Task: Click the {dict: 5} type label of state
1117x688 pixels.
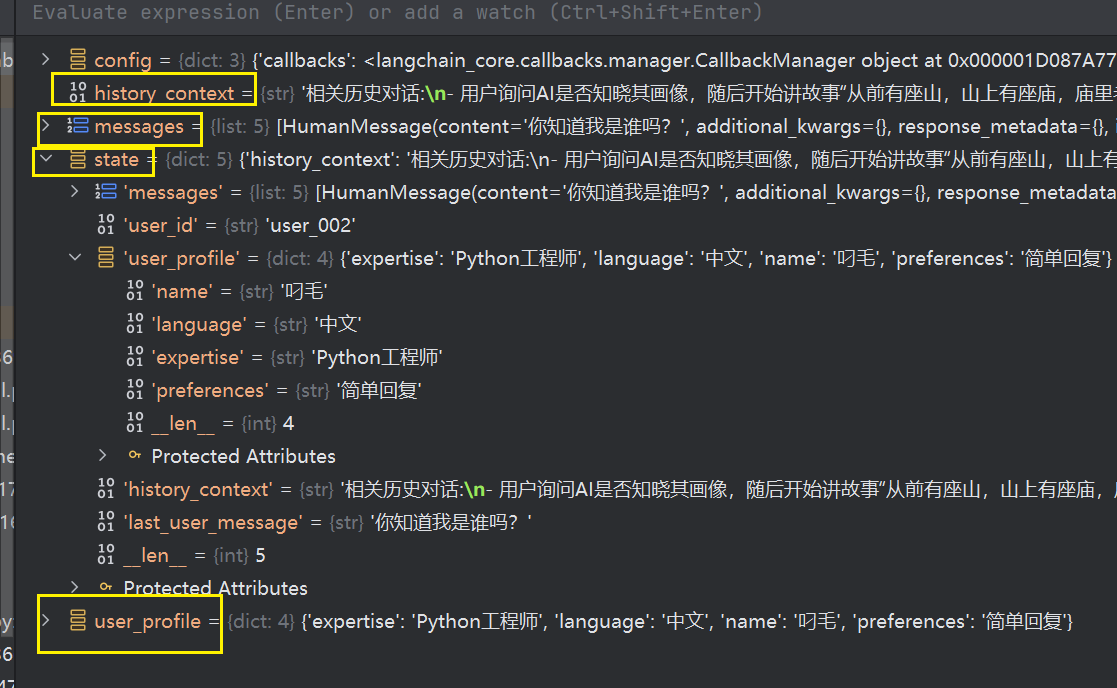Action: (x=199, y=160)
